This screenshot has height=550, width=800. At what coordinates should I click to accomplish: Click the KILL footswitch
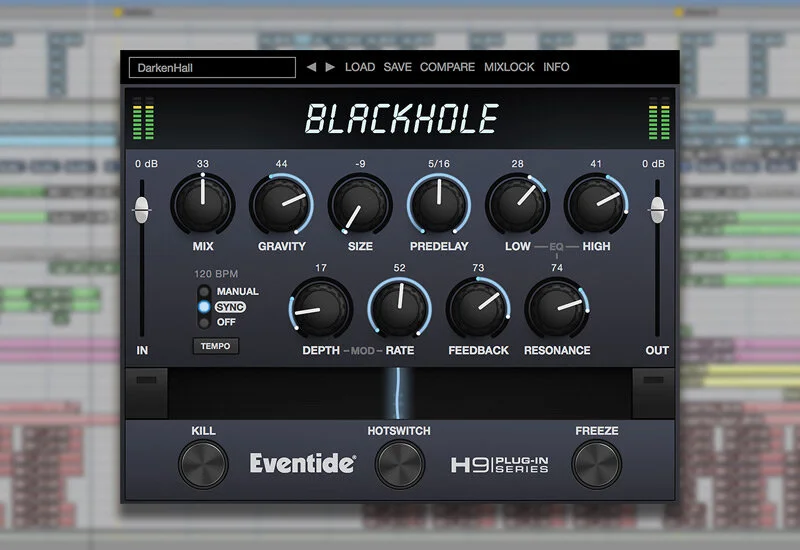203,464
